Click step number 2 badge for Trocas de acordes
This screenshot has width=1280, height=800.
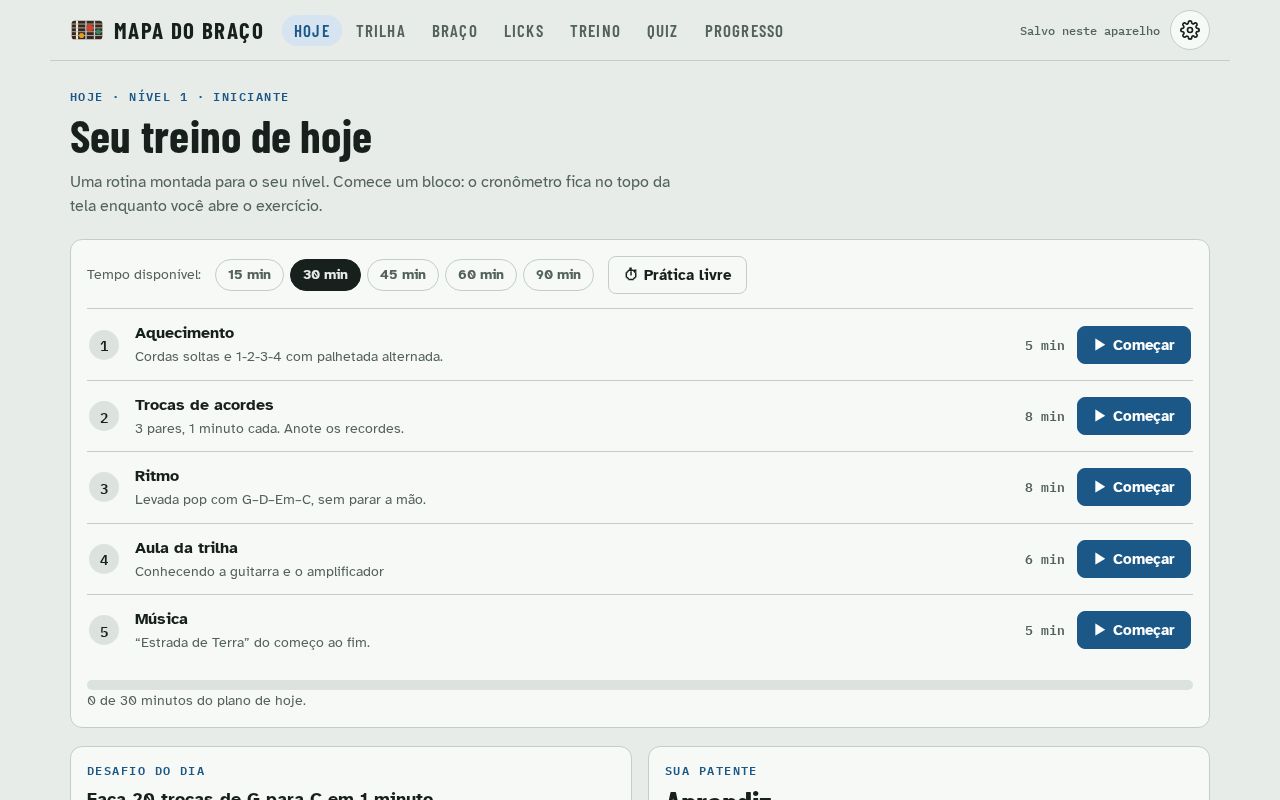pos(104,417)
